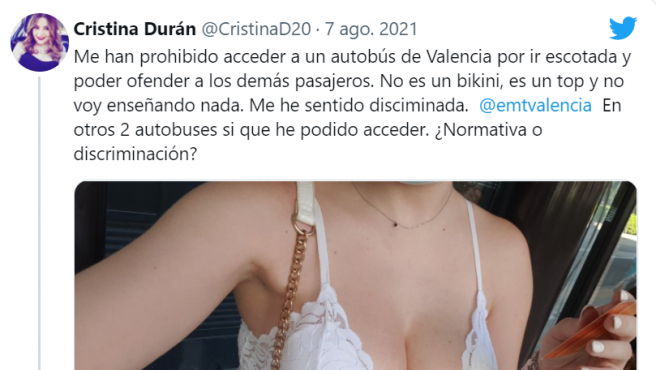Open the Cristina Durán display name
The image size is (656, 370).
tap(135, 29)
